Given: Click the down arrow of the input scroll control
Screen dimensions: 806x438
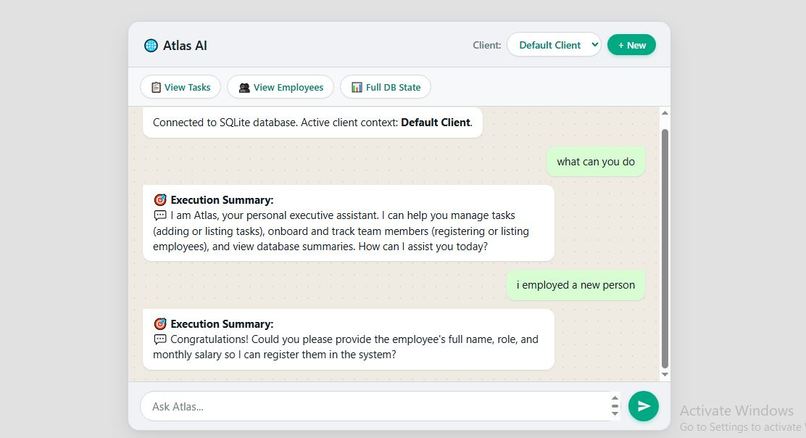Looking at the screenshot, I should coord(615,412).
